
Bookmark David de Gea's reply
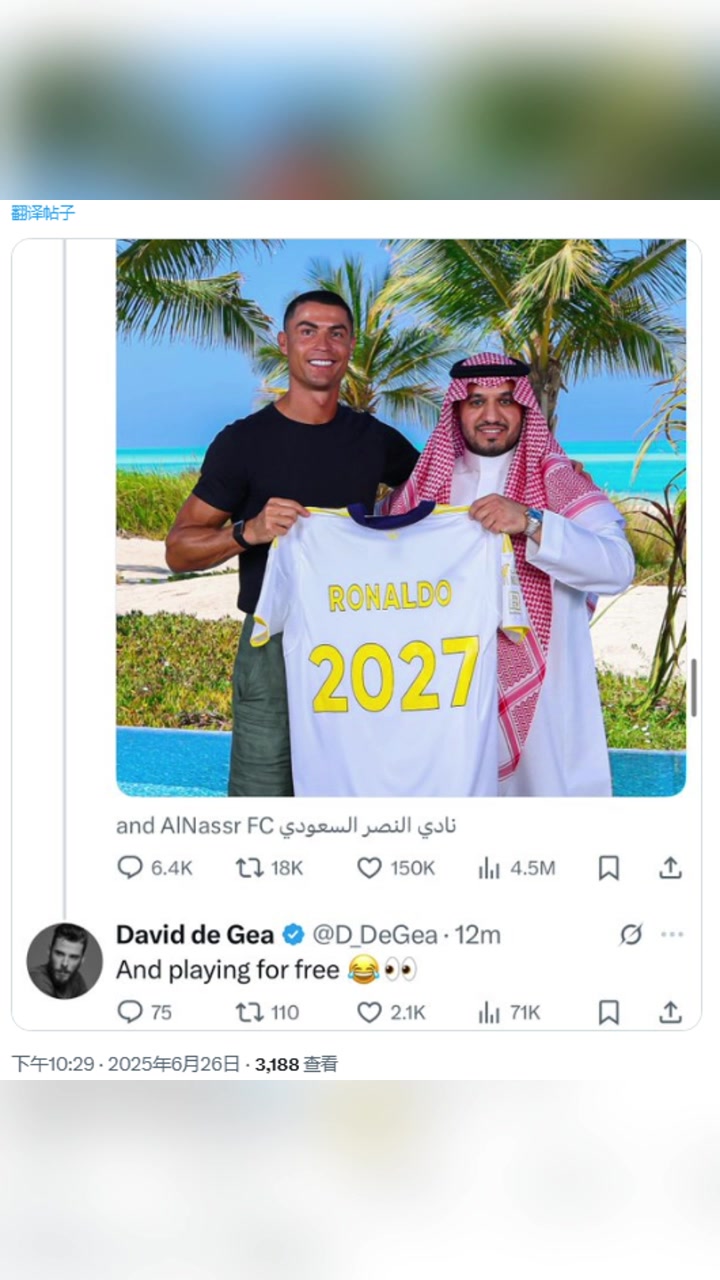click(608, 1012)
